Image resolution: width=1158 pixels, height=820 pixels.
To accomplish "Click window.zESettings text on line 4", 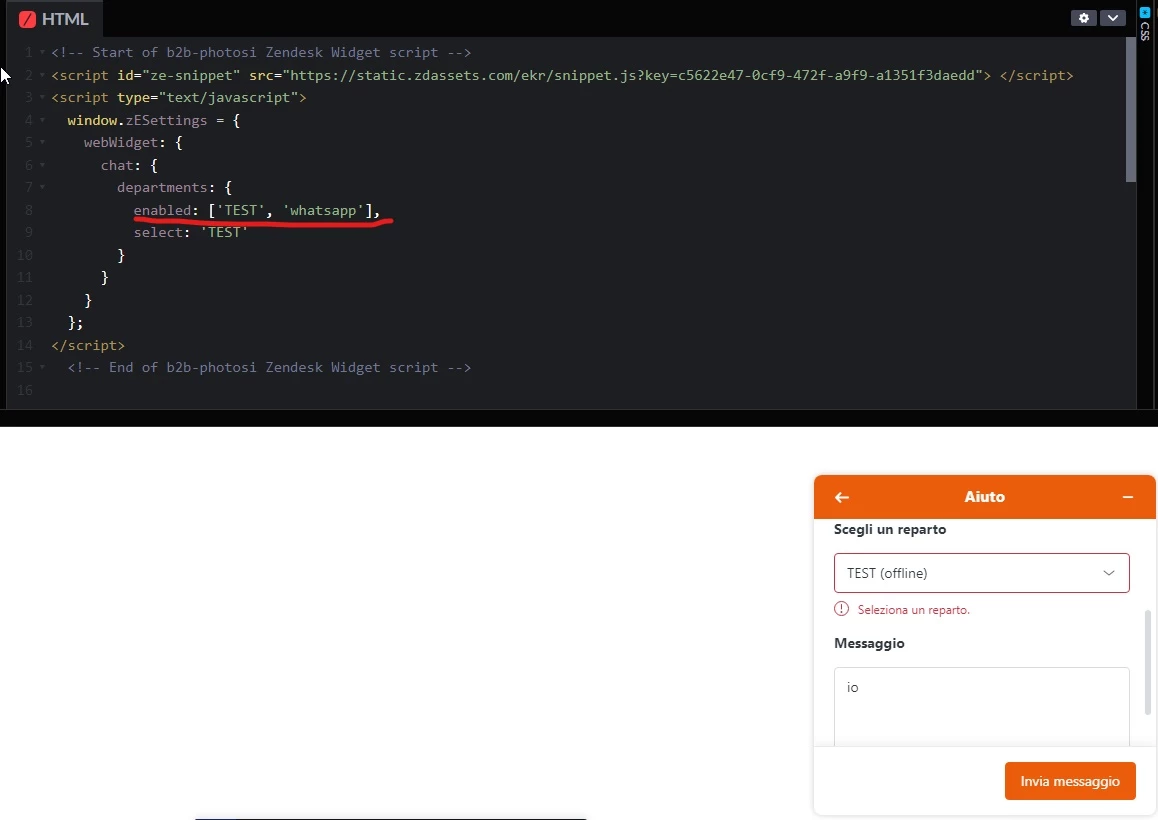I will pyautogui.click(x=137, y=120).
